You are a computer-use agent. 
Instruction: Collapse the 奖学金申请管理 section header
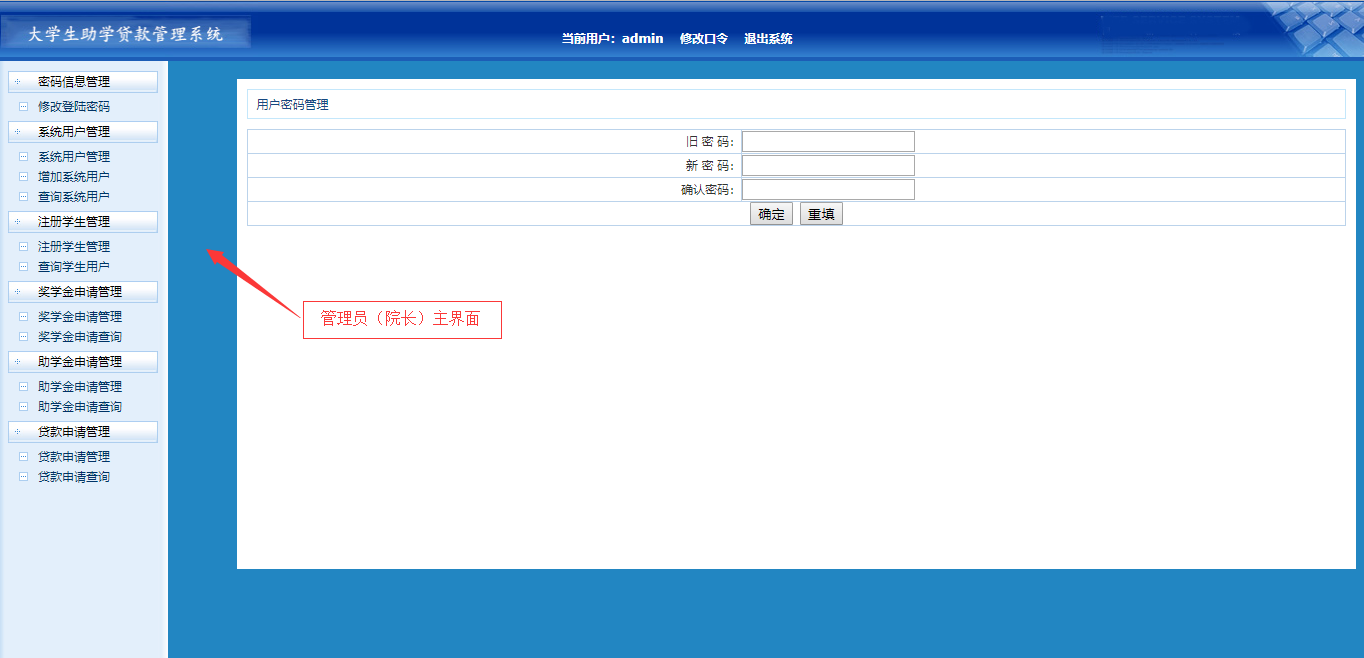pos(82,292)
